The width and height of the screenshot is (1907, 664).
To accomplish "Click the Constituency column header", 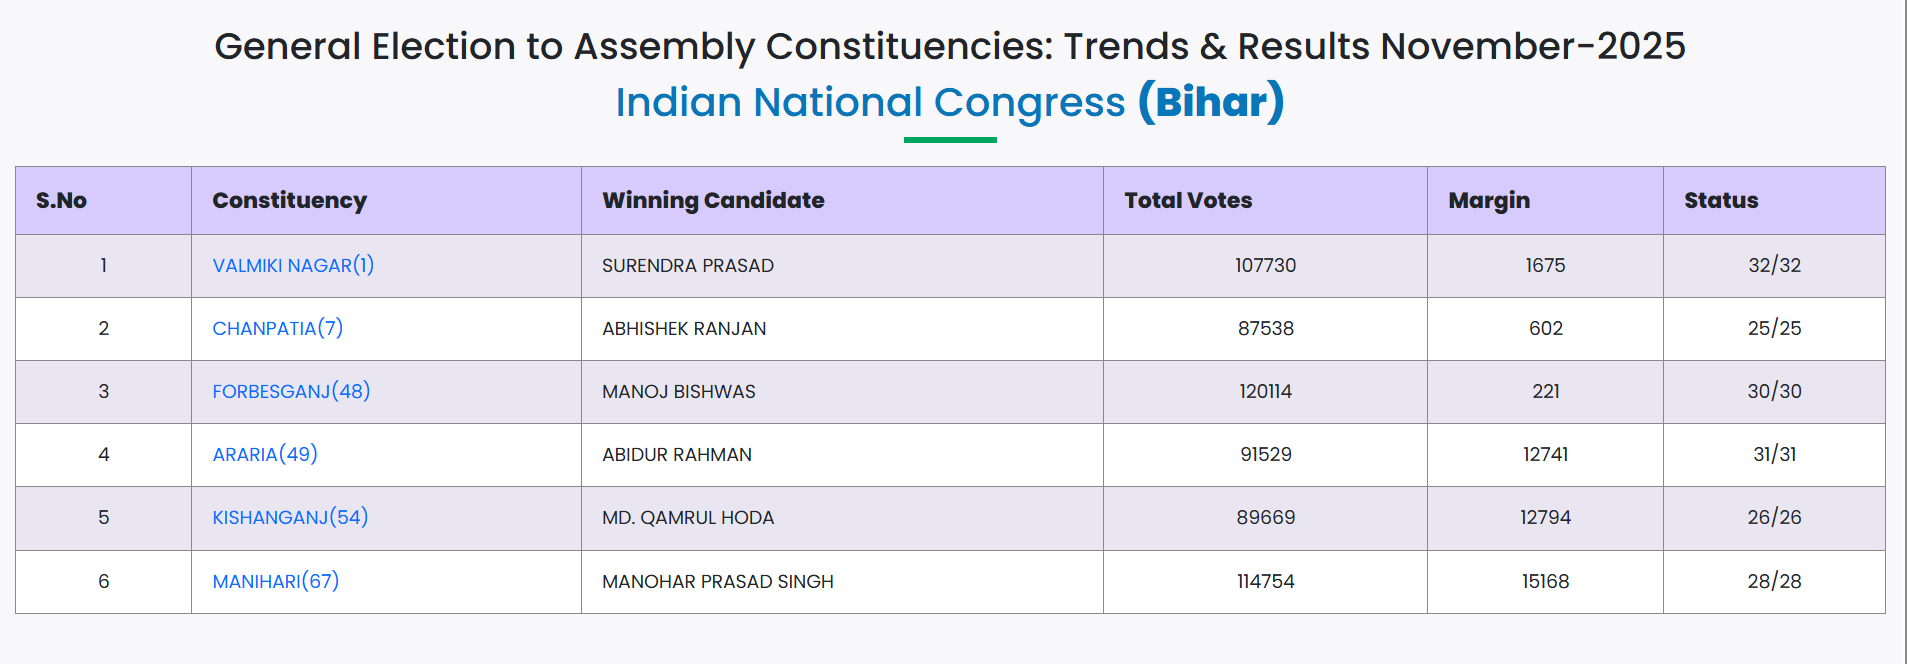I will point(289,201).
